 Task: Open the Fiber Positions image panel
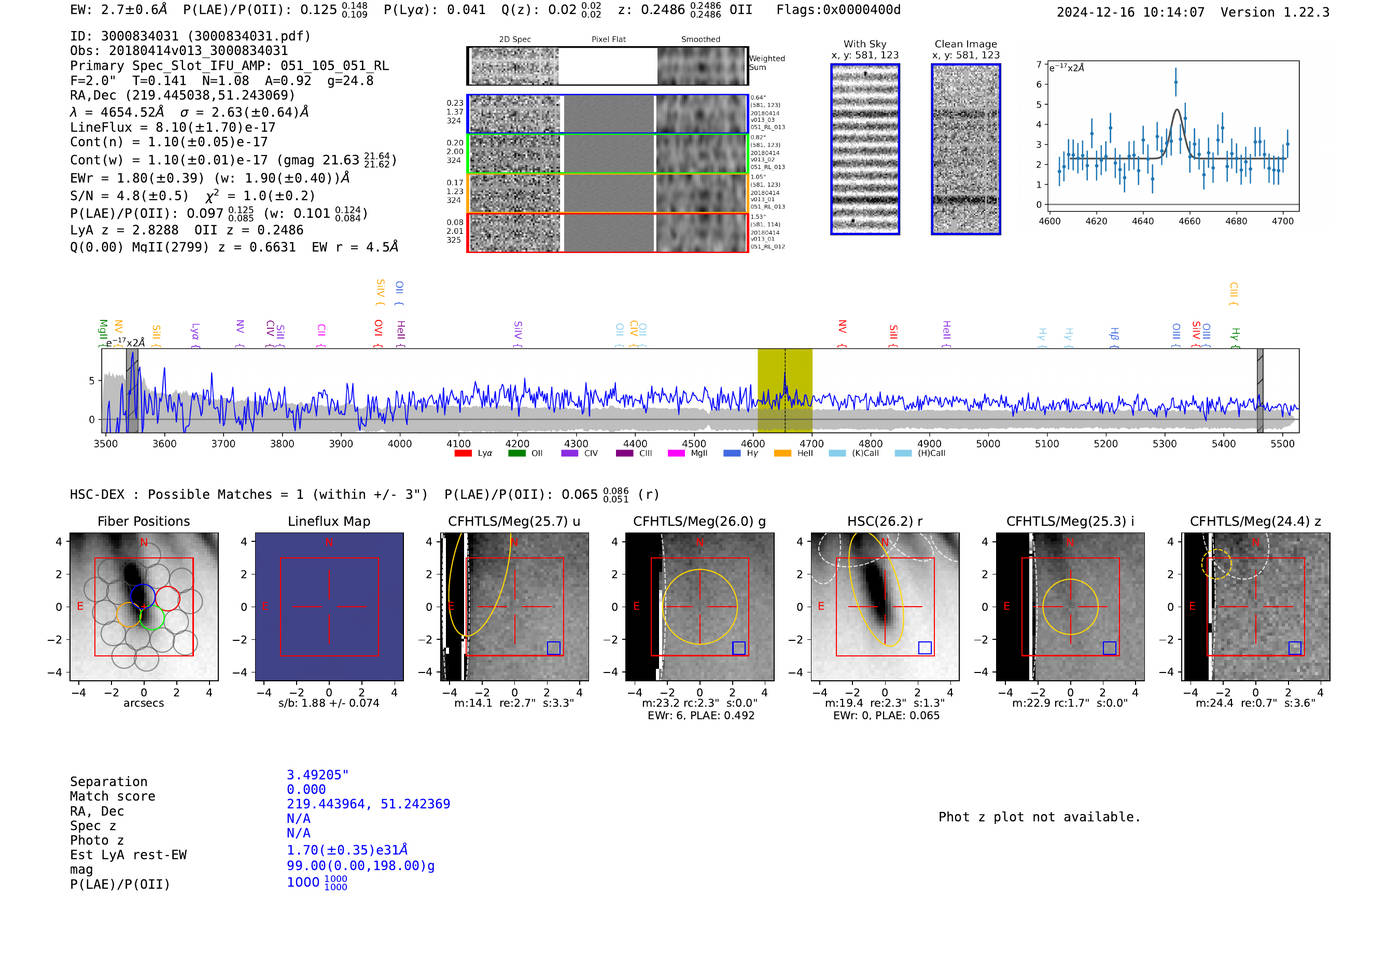(144, 607)
